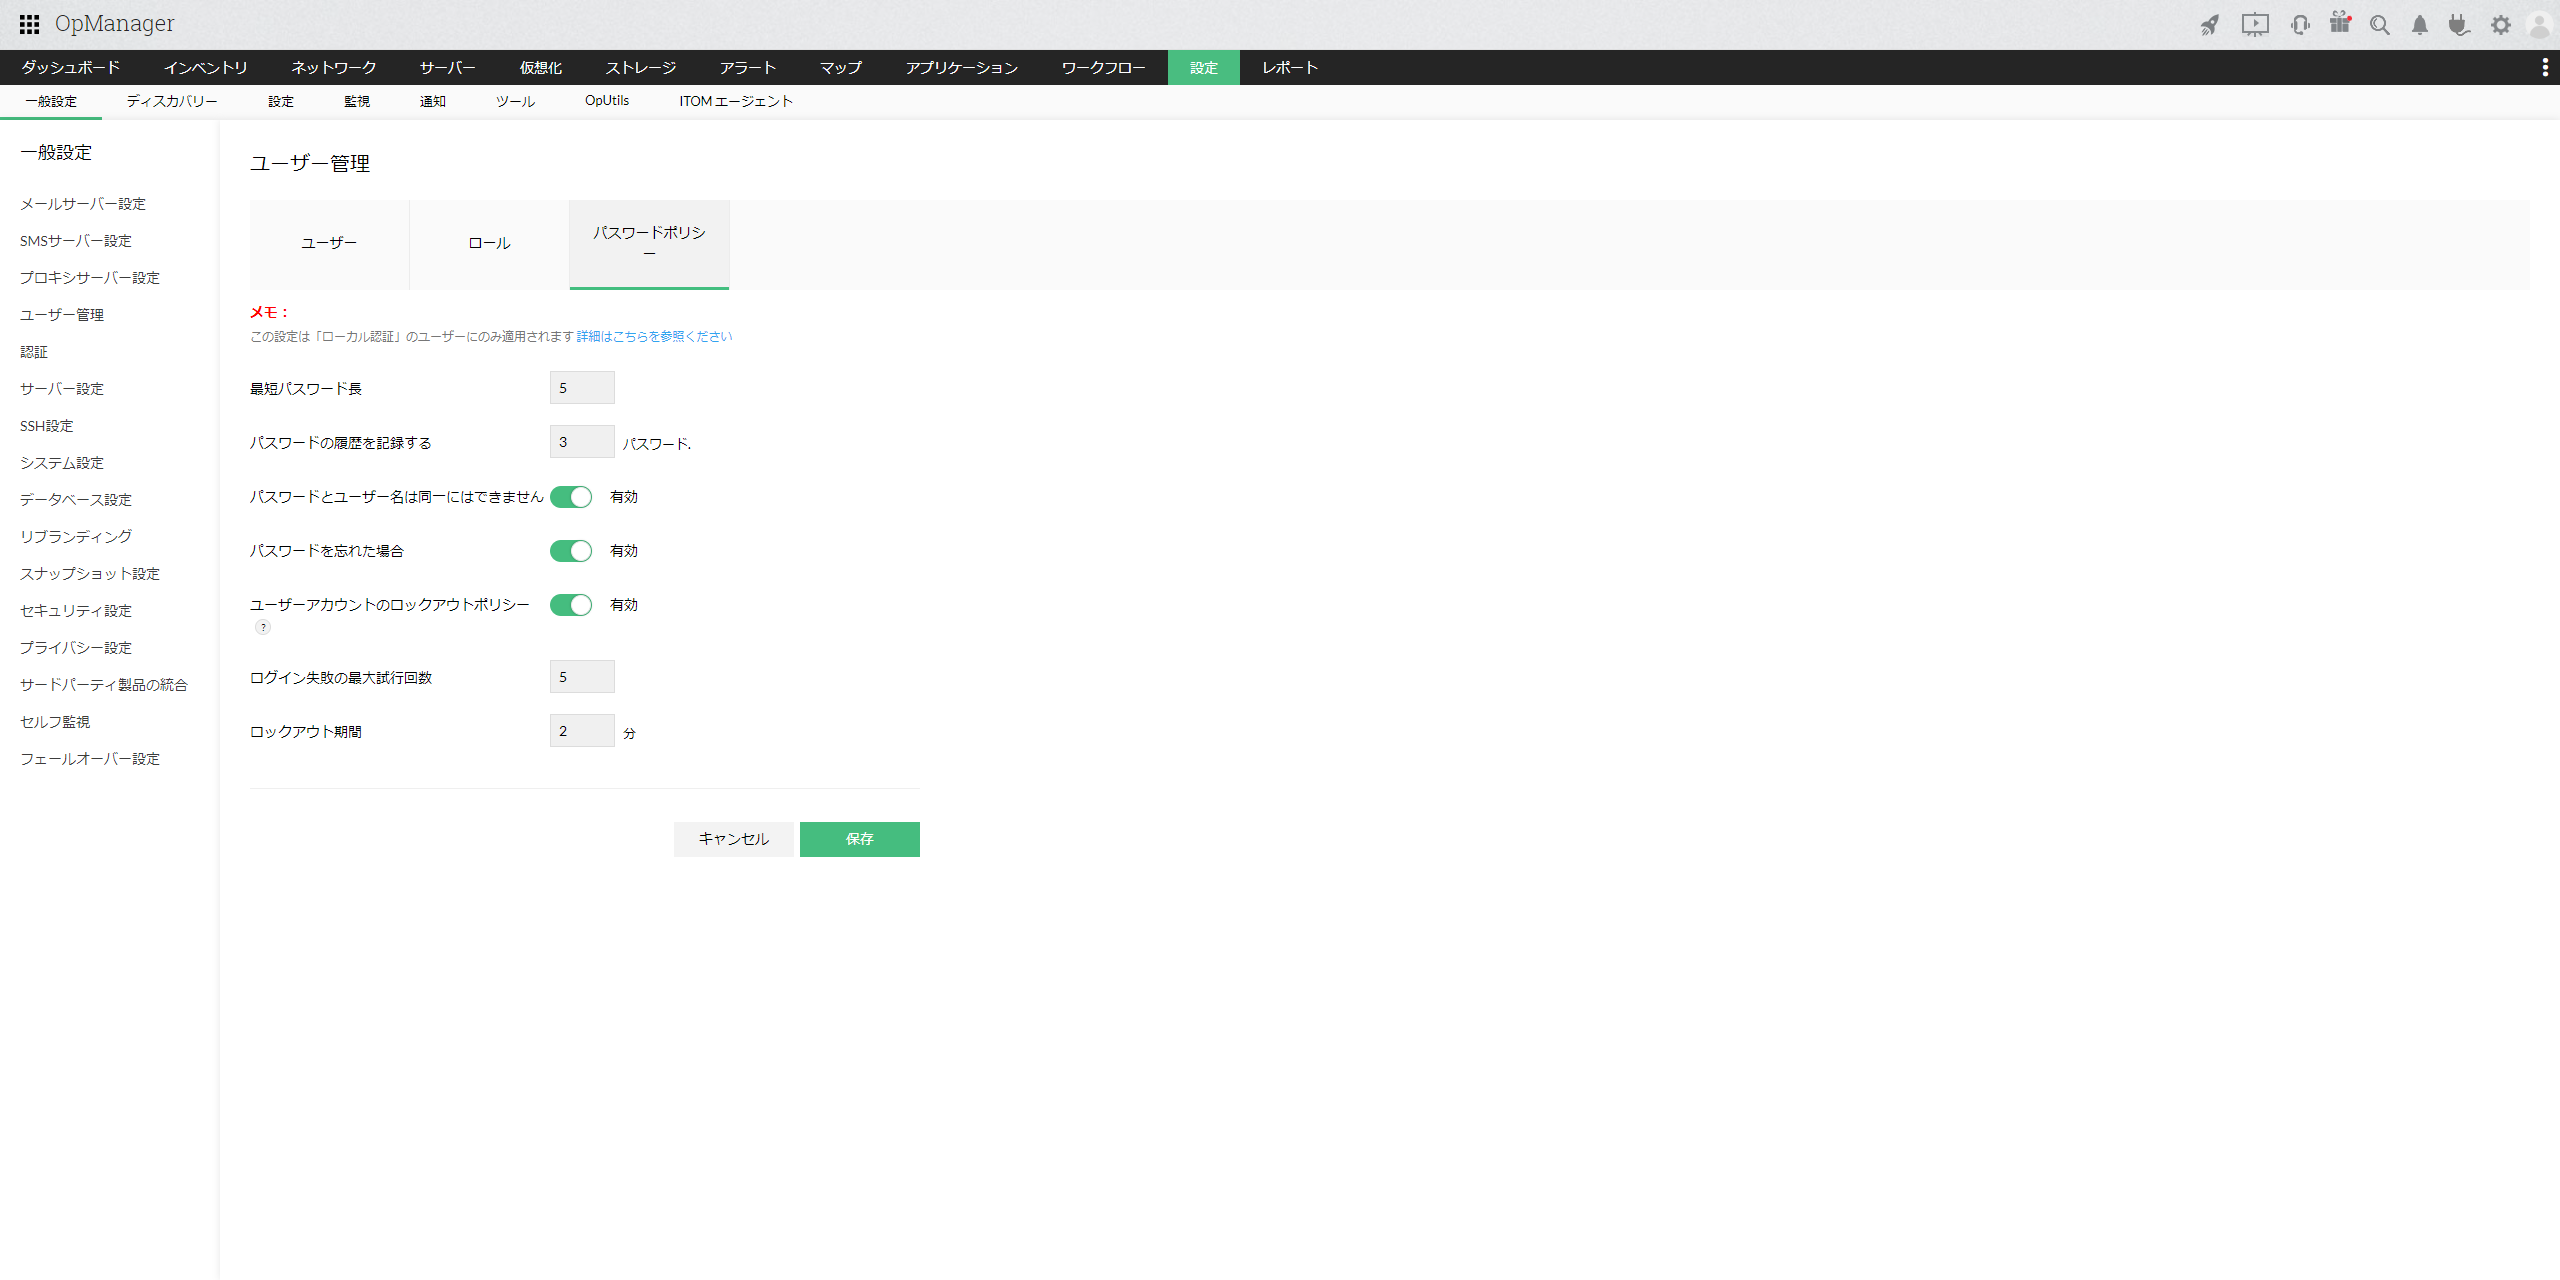Open the three-dot menu in navigation bar
This screenshot has width=2560, height=1280.
pyautogui.click(x=2545, y=67)
